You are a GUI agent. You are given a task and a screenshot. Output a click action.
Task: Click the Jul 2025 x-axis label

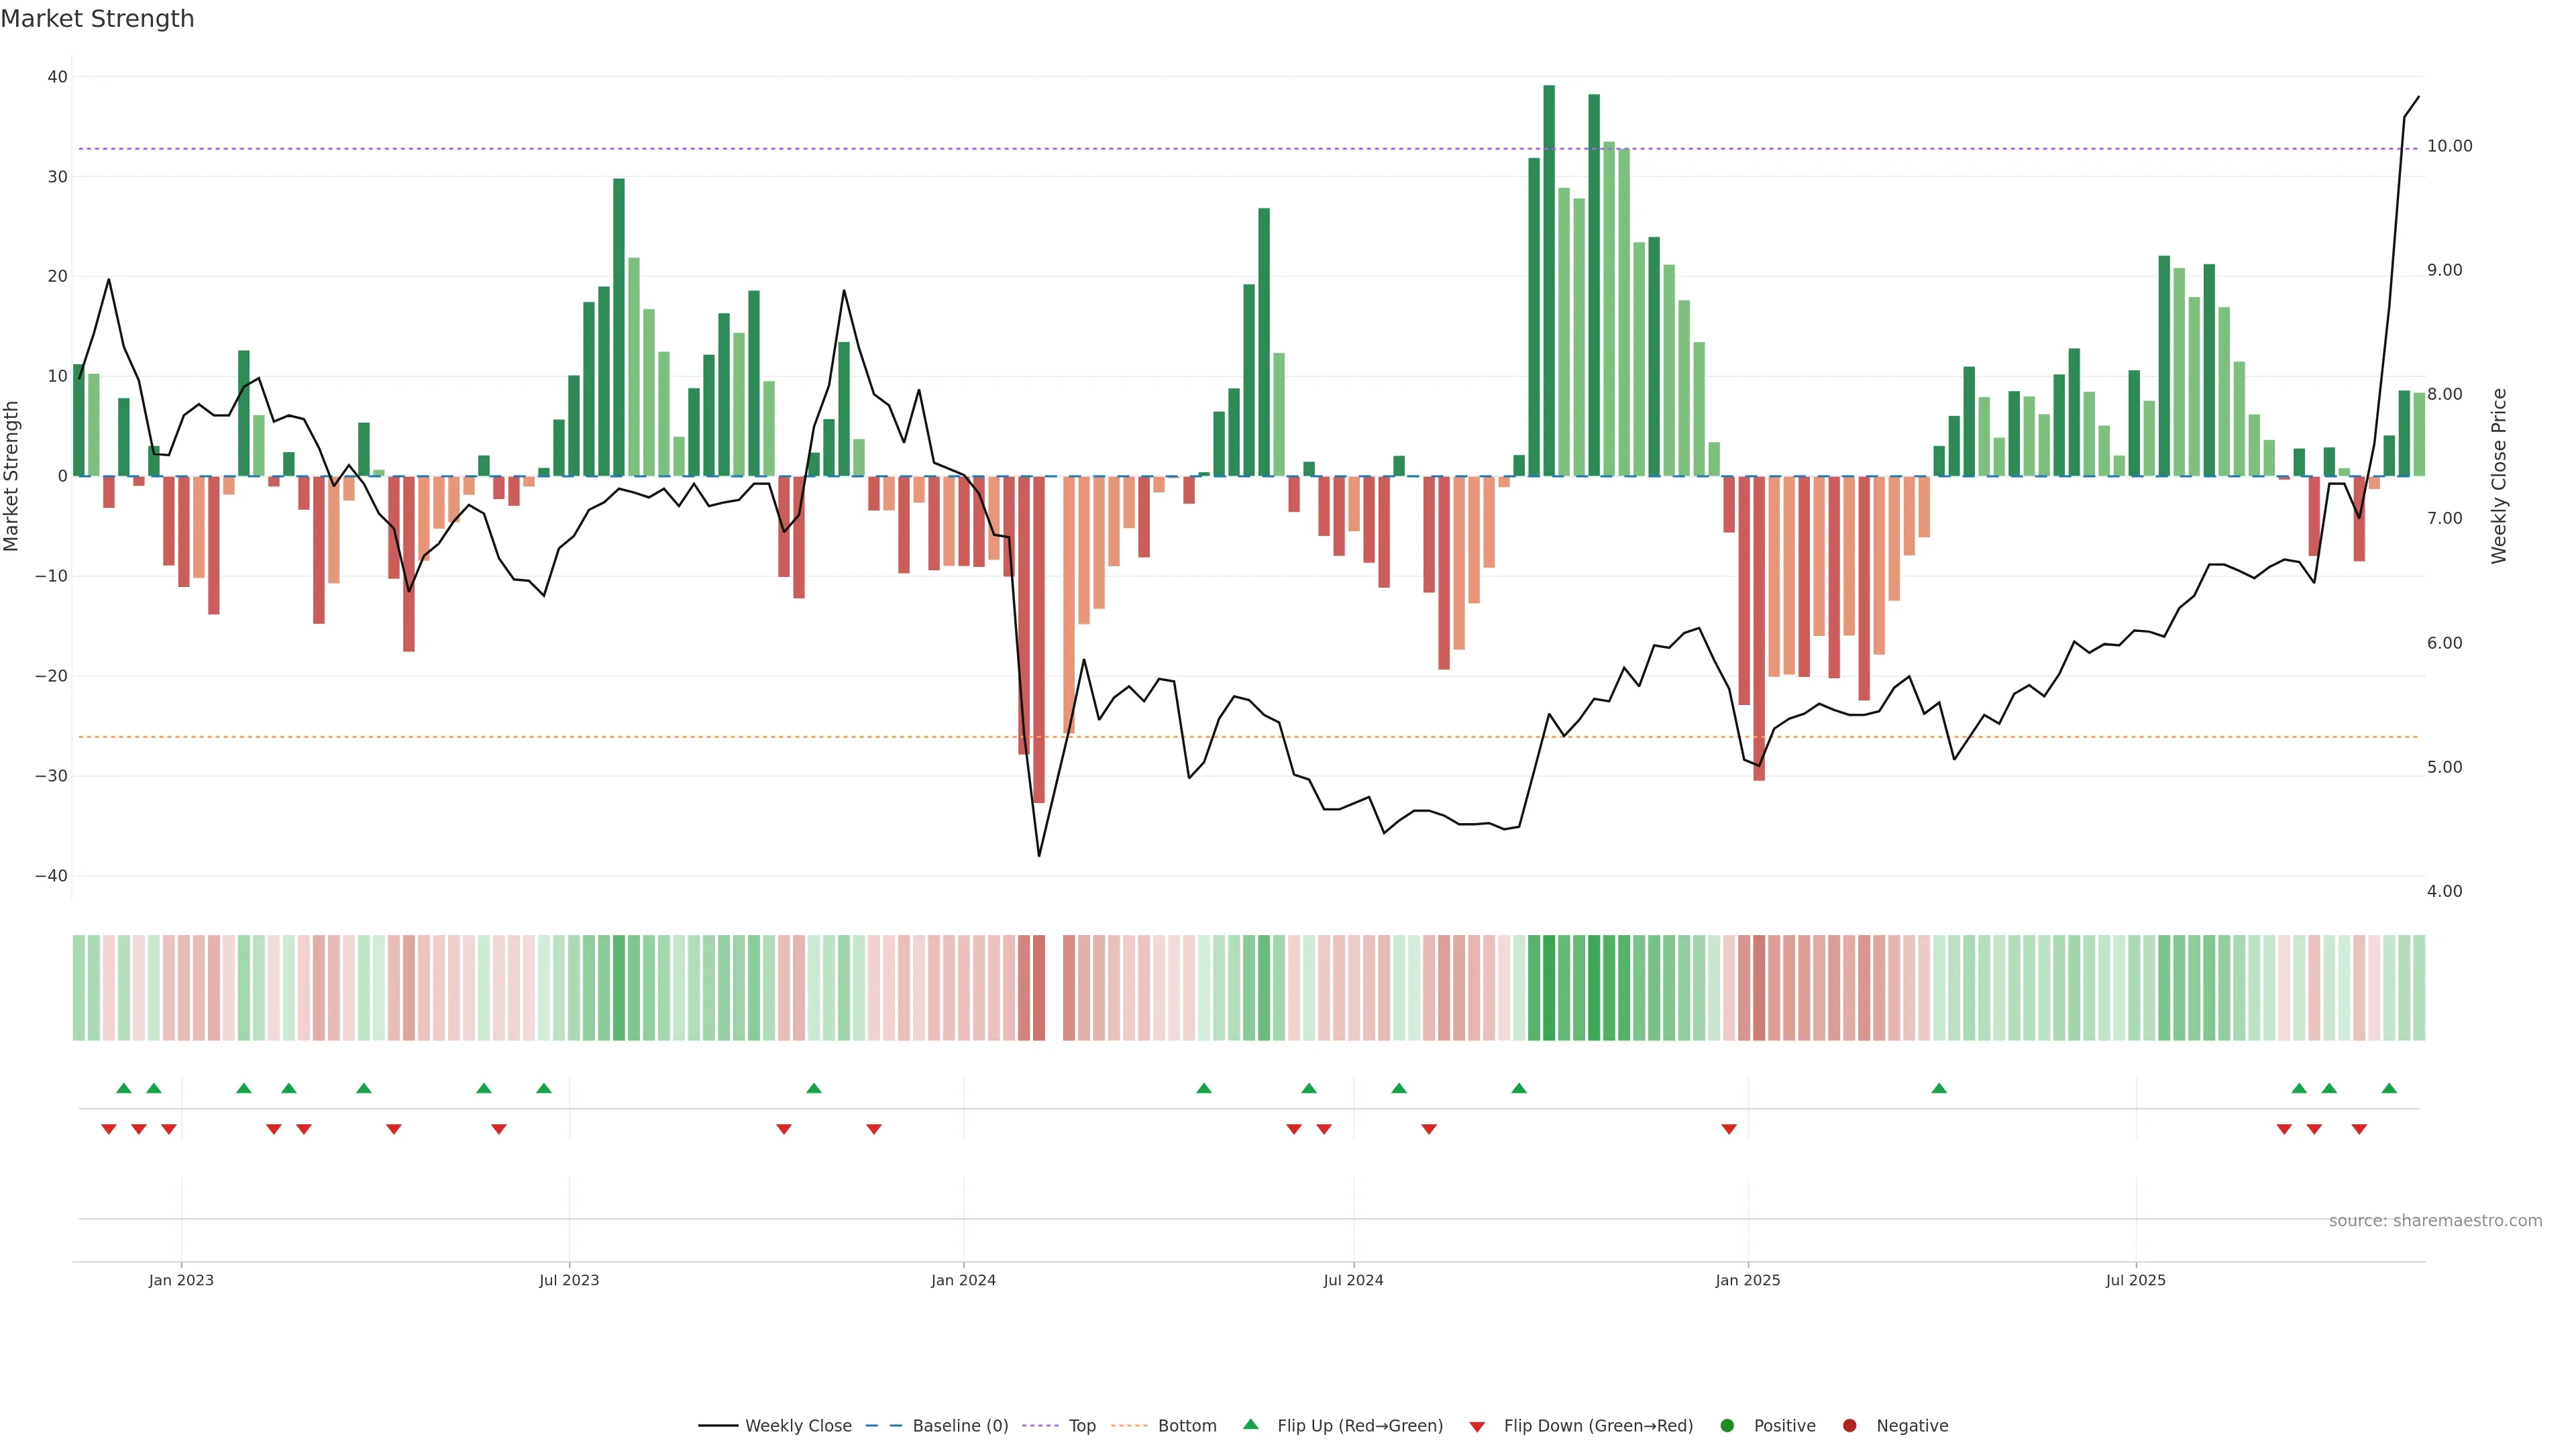(x=2135, y=1280)
